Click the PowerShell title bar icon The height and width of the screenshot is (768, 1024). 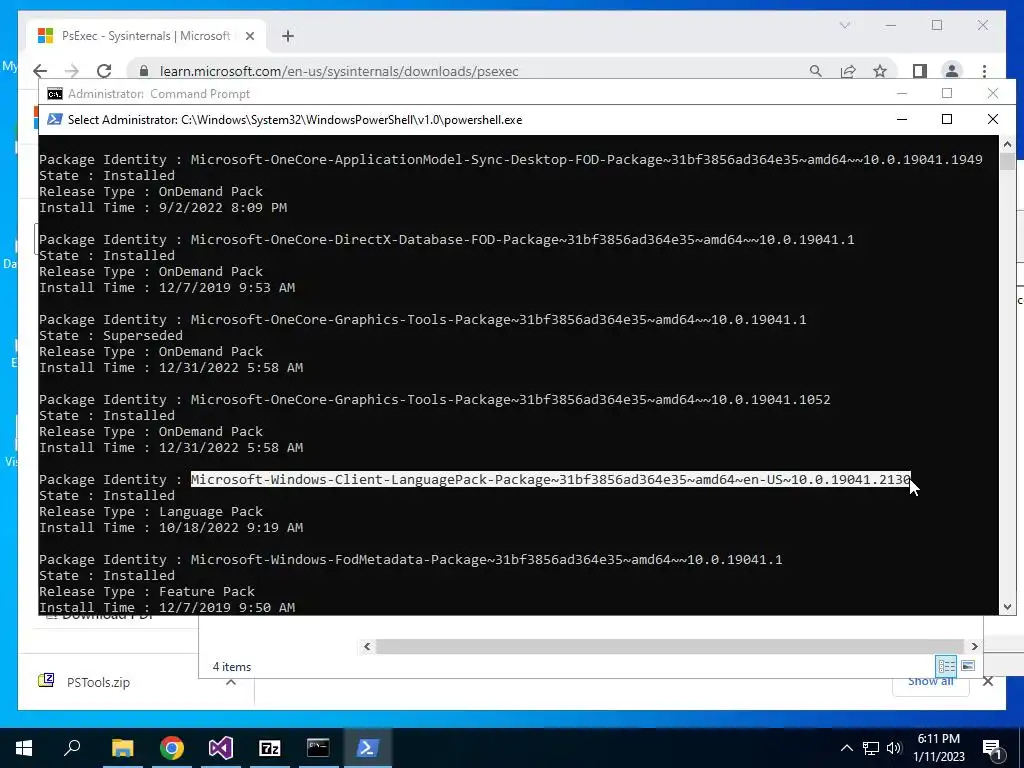coord(55,120)
